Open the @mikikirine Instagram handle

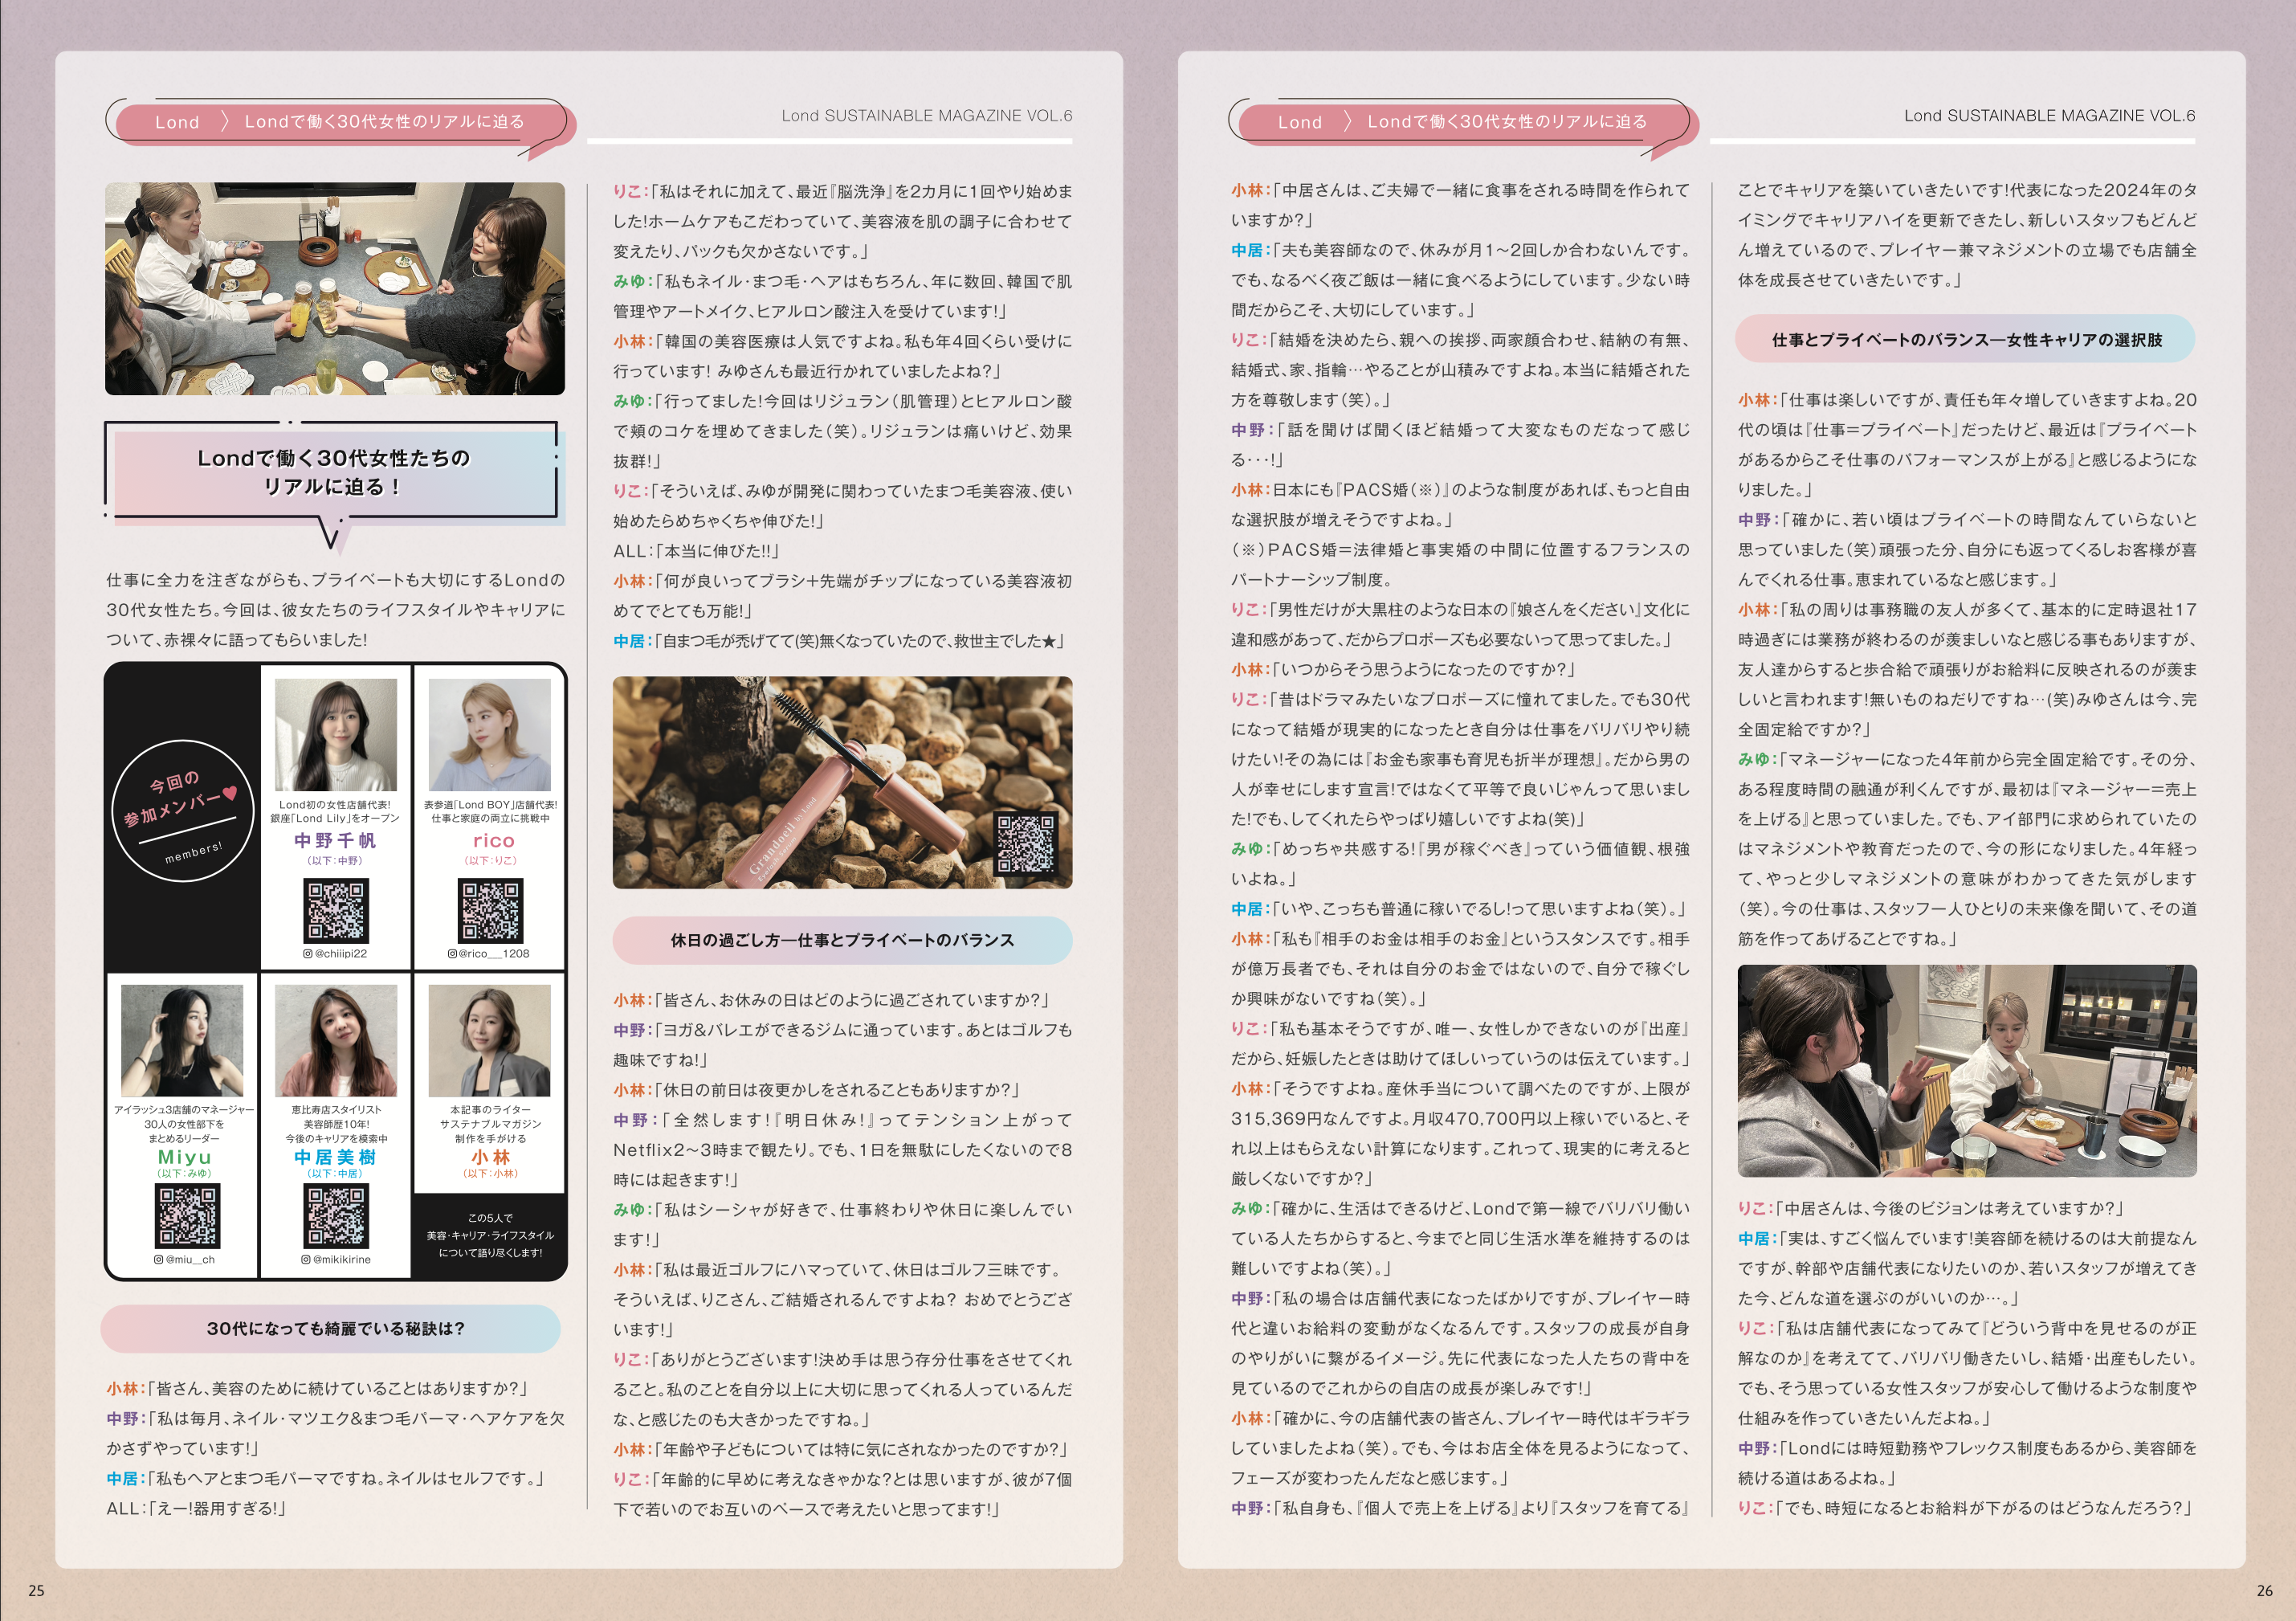pos(342,1260)
